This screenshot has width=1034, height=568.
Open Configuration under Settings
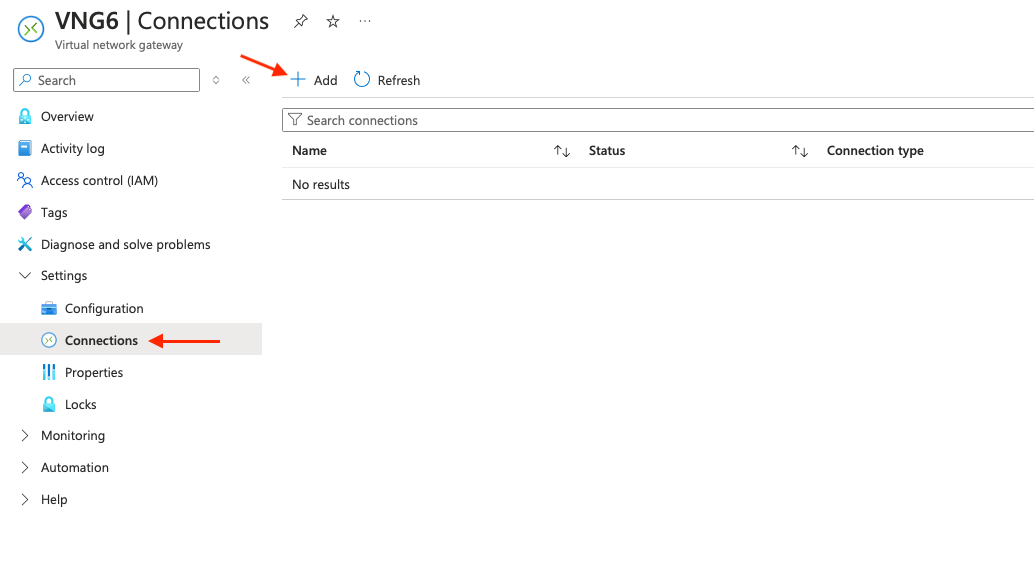[x=104, y=308]
